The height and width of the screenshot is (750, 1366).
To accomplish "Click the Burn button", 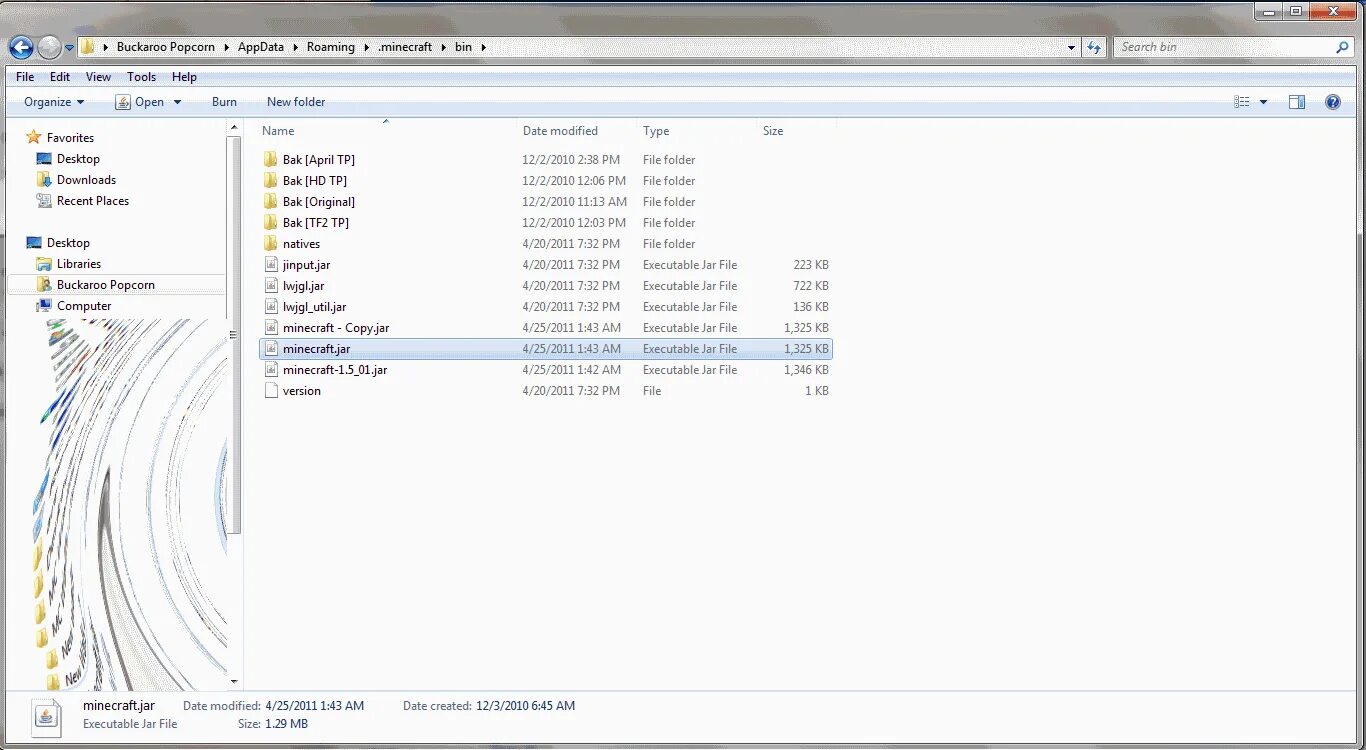I will [224, 102].
